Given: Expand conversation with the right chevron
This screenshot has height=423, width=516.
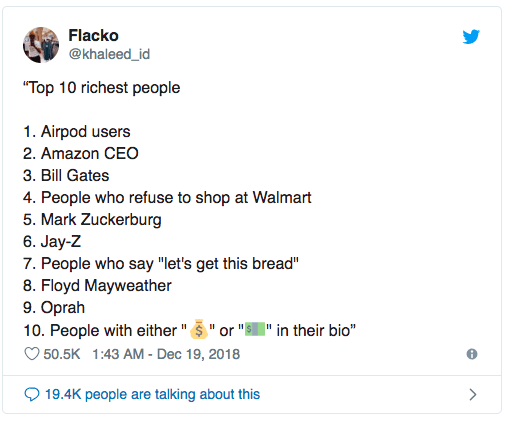Looking at the screenshot, I should click(473, 394).
